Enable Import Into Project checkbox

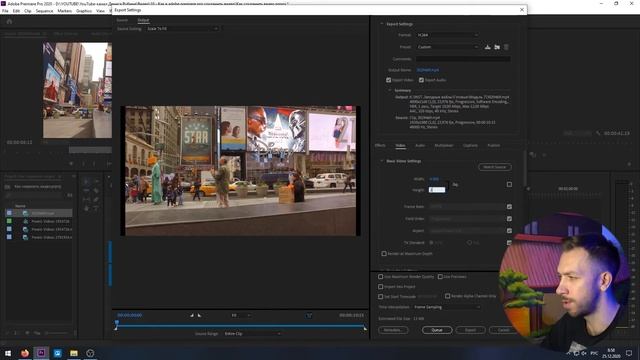pyautogui.click(x=380, y=287)
